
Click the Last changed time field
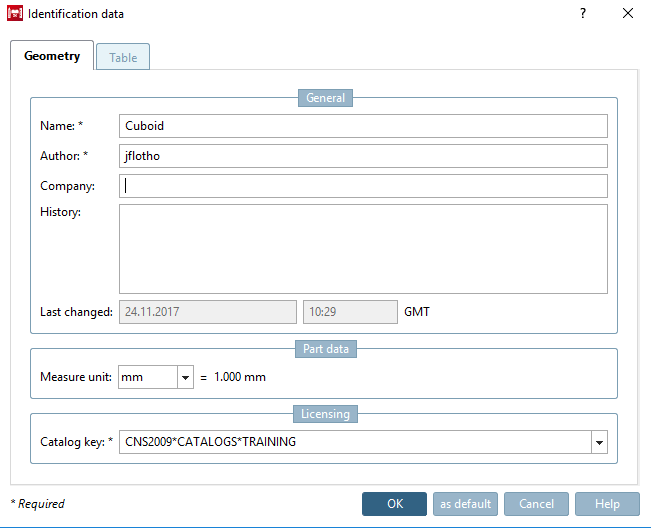click(x=350, y=312)
